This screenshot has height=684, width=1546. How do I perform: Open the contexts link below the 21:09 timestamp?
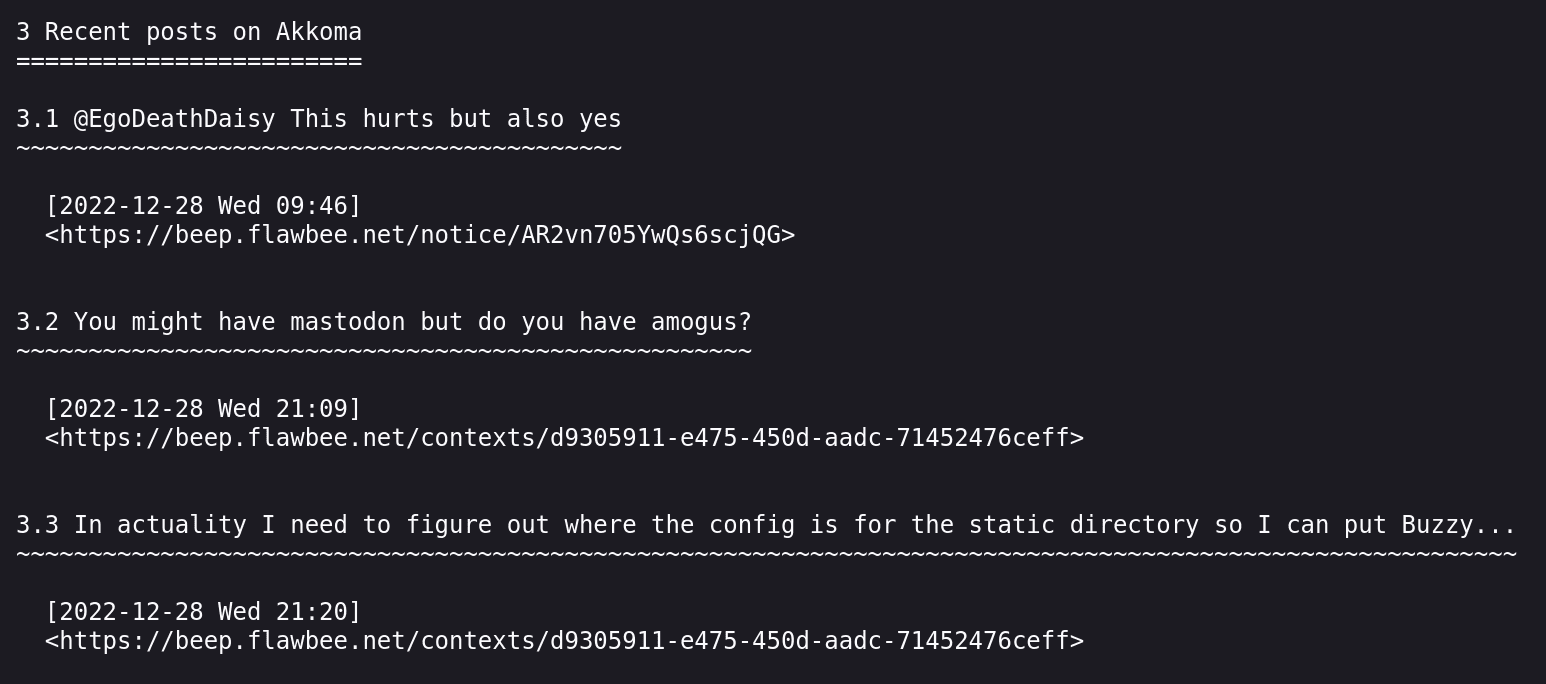564,438
